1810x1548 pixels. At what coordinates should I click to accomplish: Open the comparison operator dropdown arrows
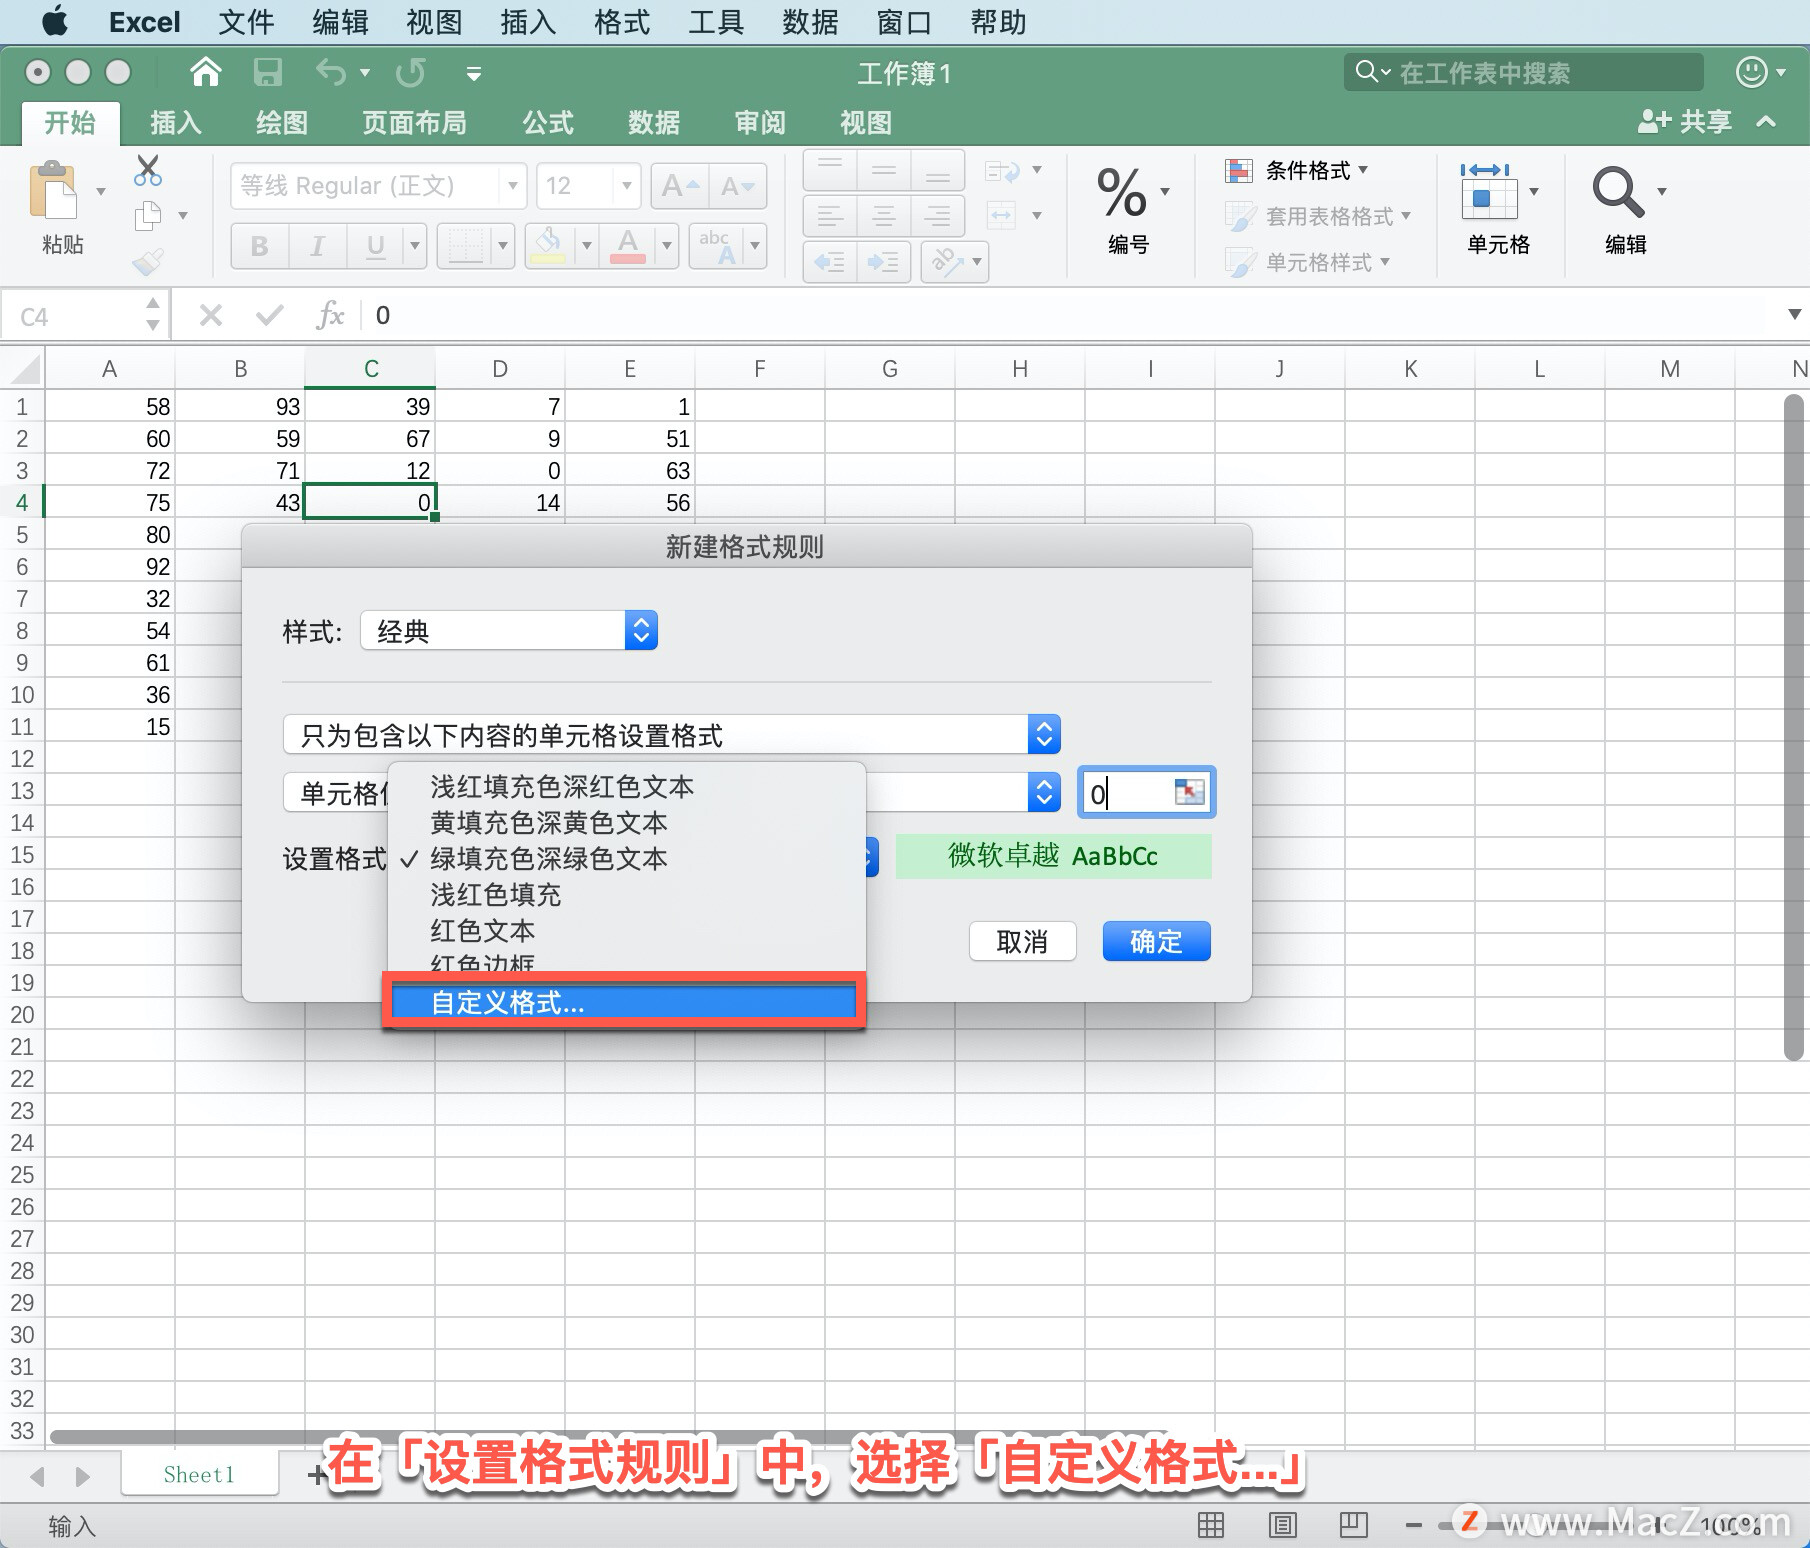pyautogui.click(x=1044, y=792)
